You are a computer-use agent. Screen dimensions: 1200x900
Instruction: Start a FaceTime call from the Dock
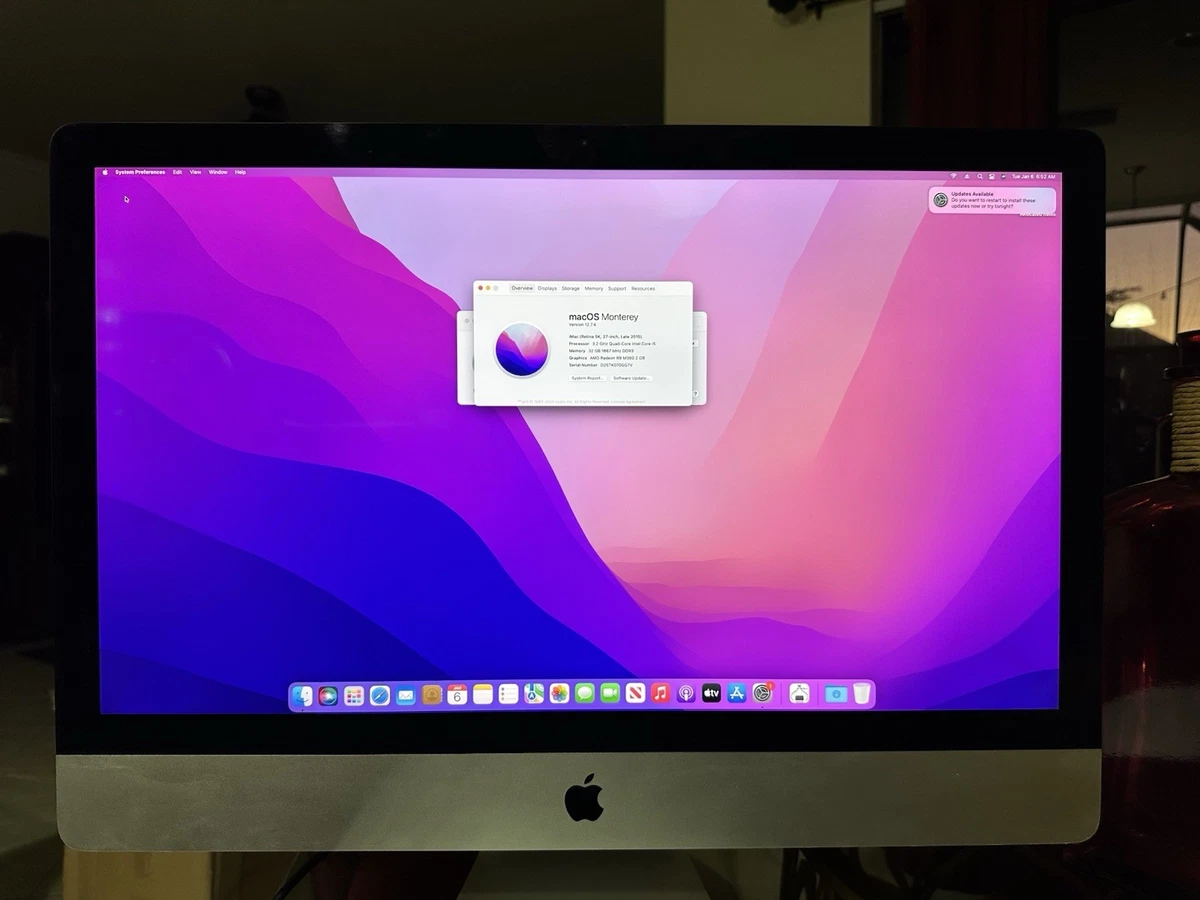coord(609,695)
